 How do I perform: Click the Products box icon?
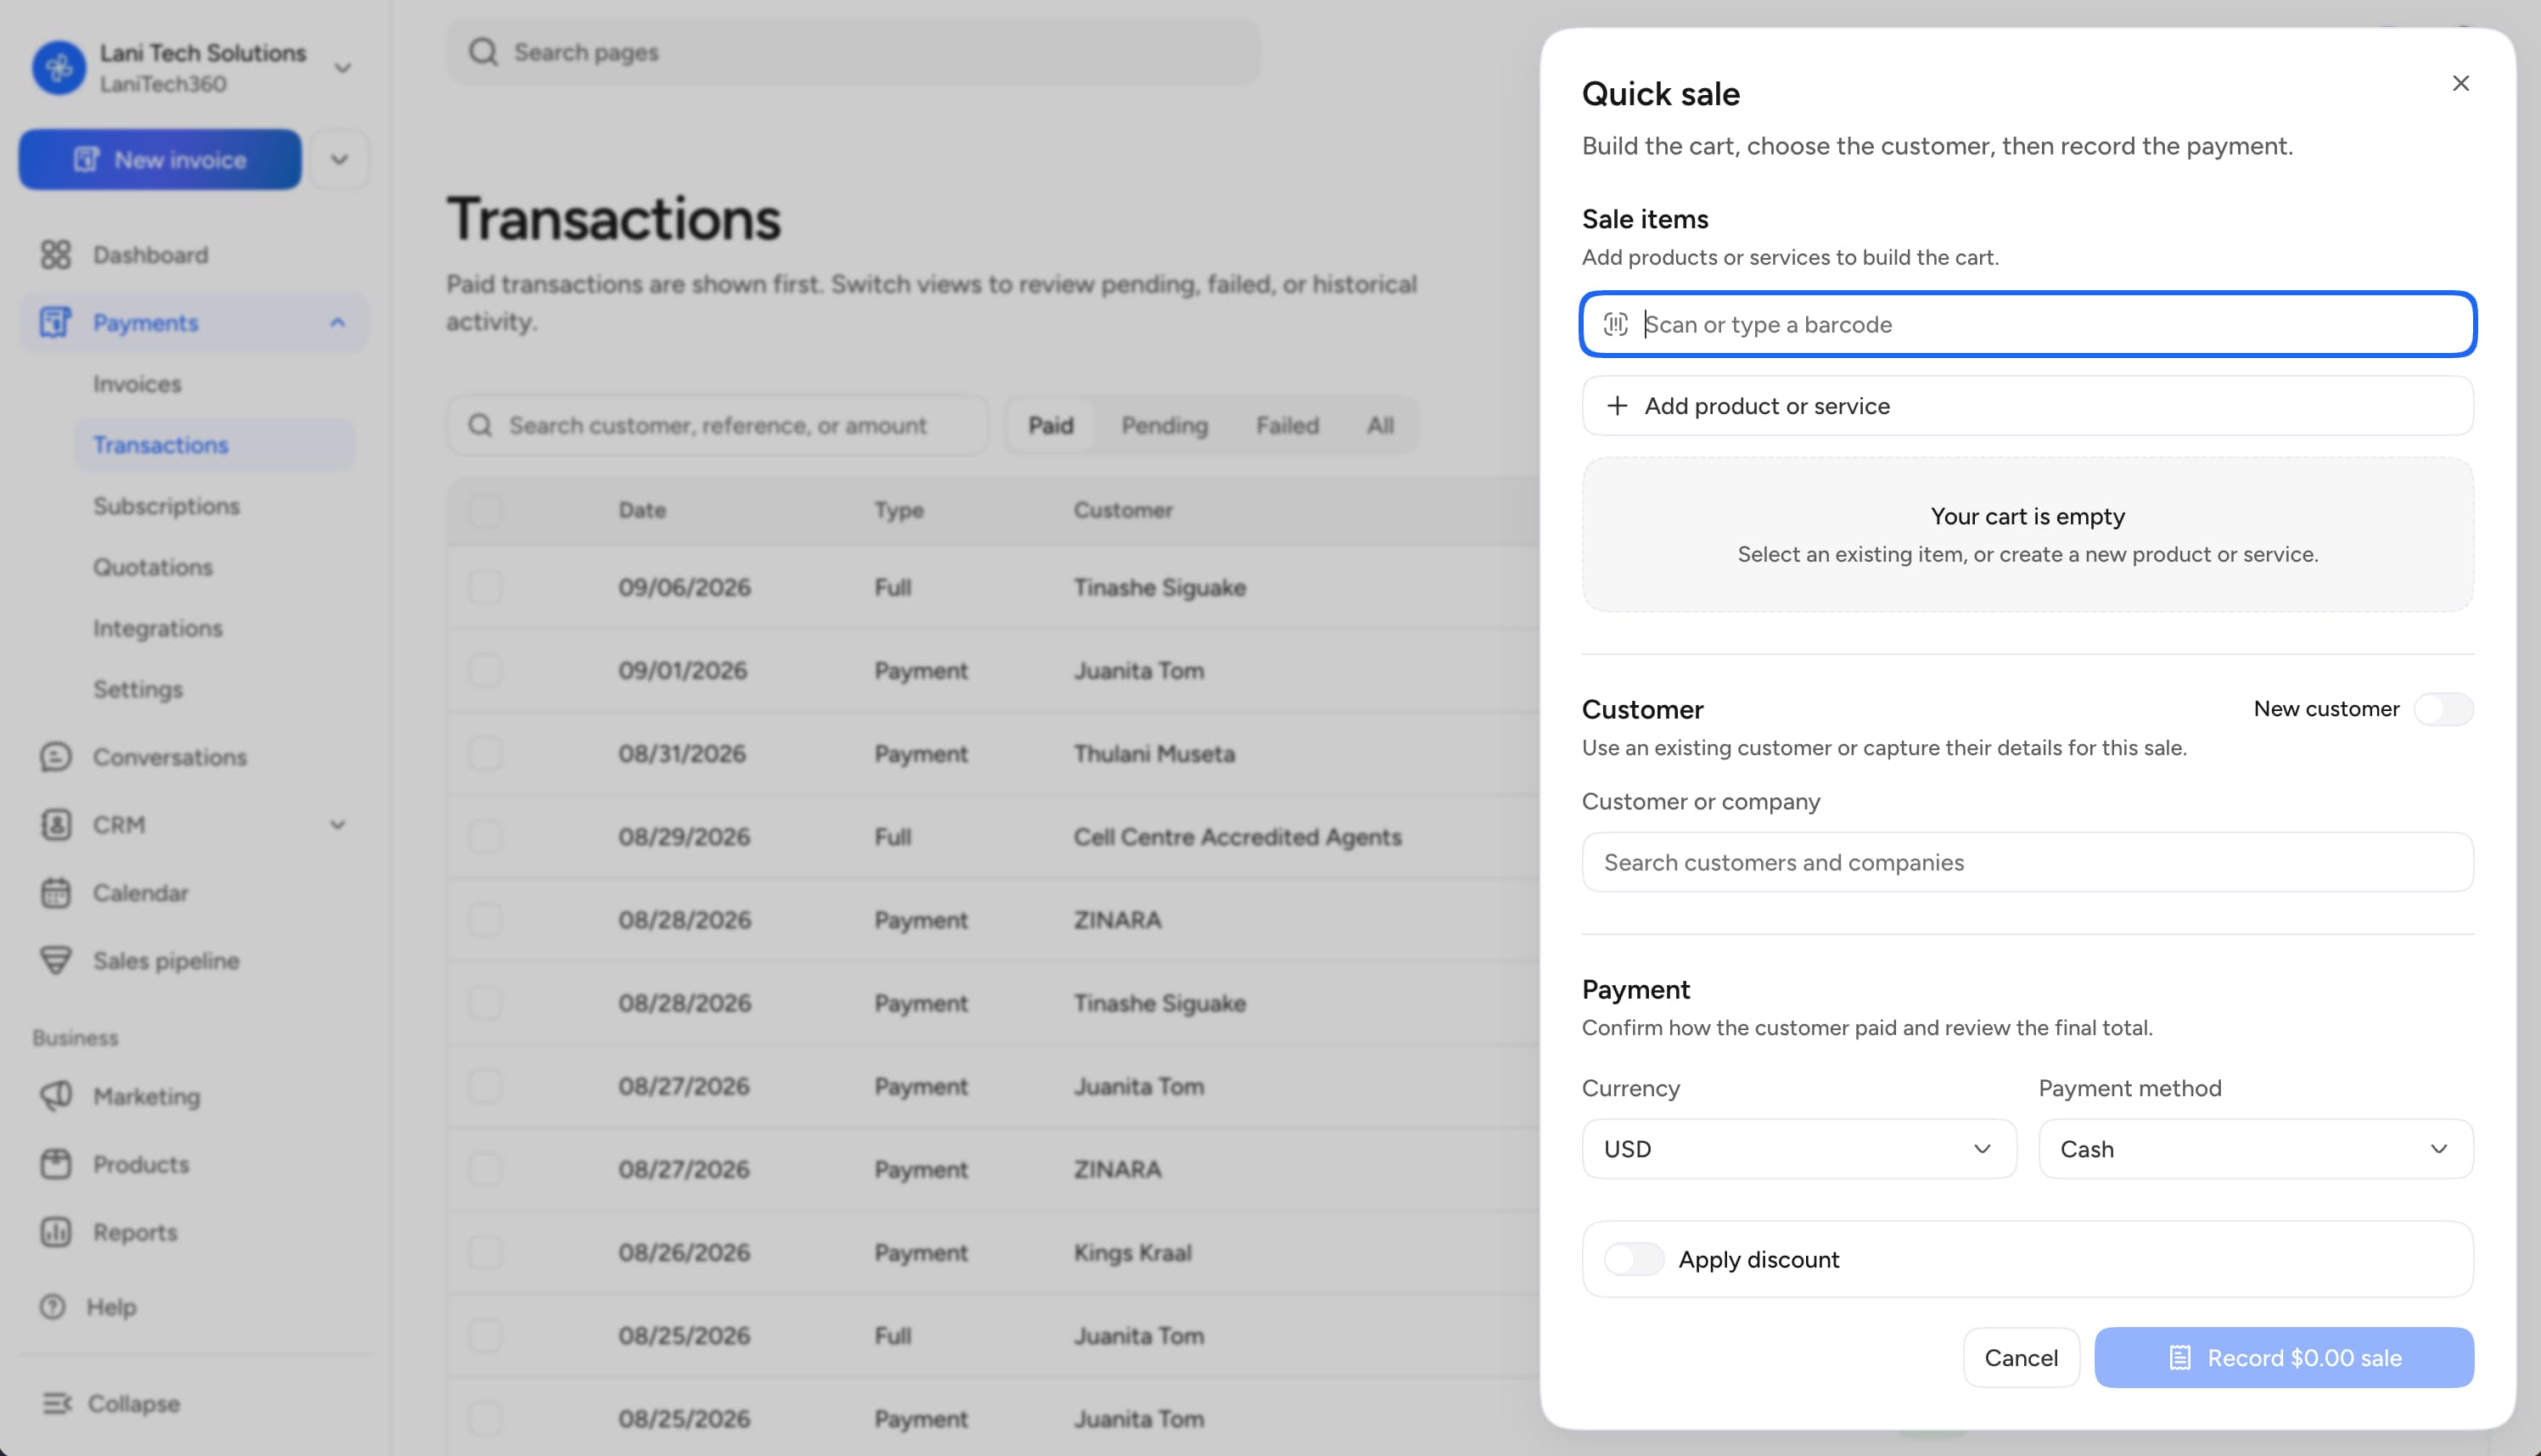56,1164
